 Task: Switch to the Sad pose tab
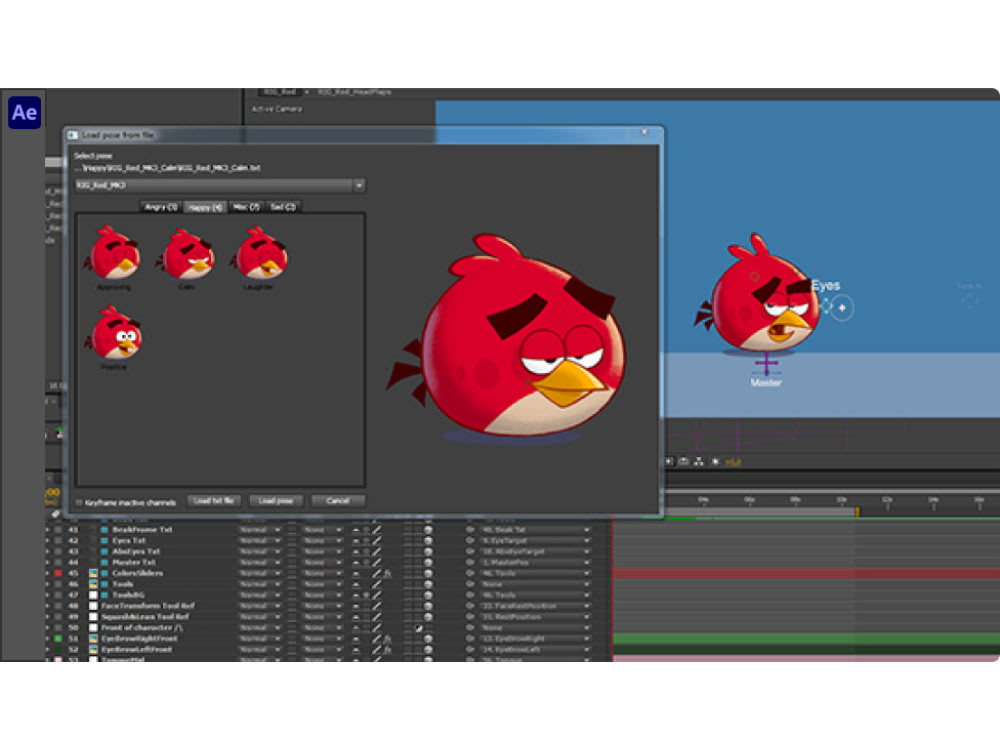(283, 207)
